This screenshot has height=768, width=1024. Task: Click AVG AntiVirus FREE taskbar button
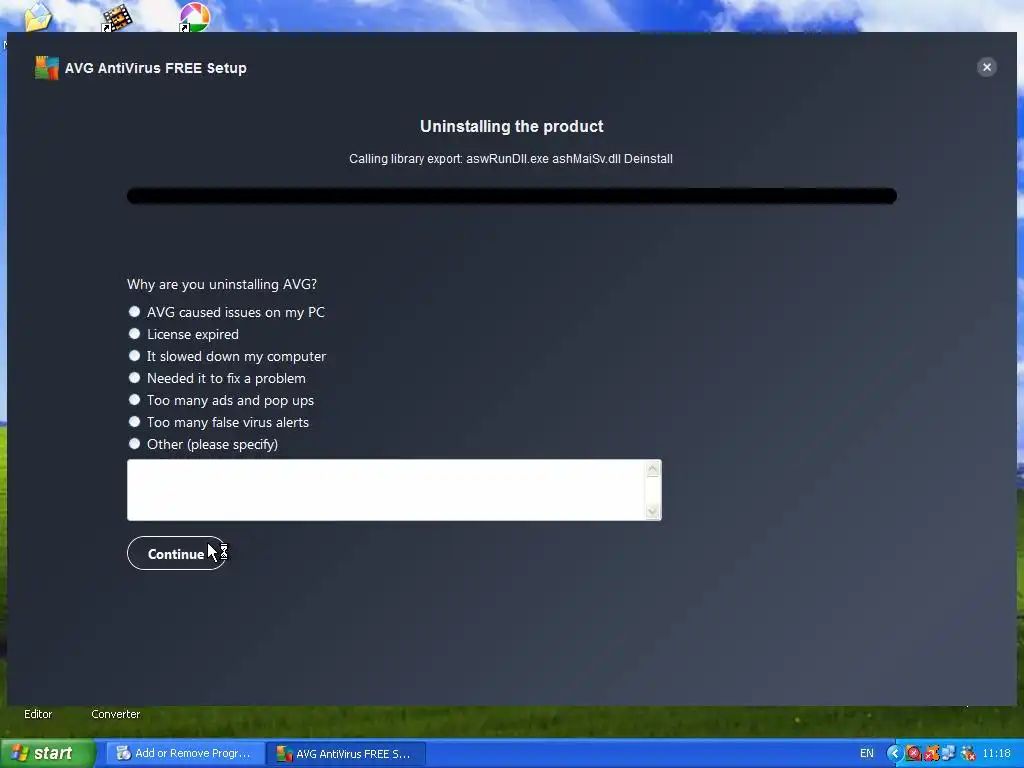(x=345, y=754)
